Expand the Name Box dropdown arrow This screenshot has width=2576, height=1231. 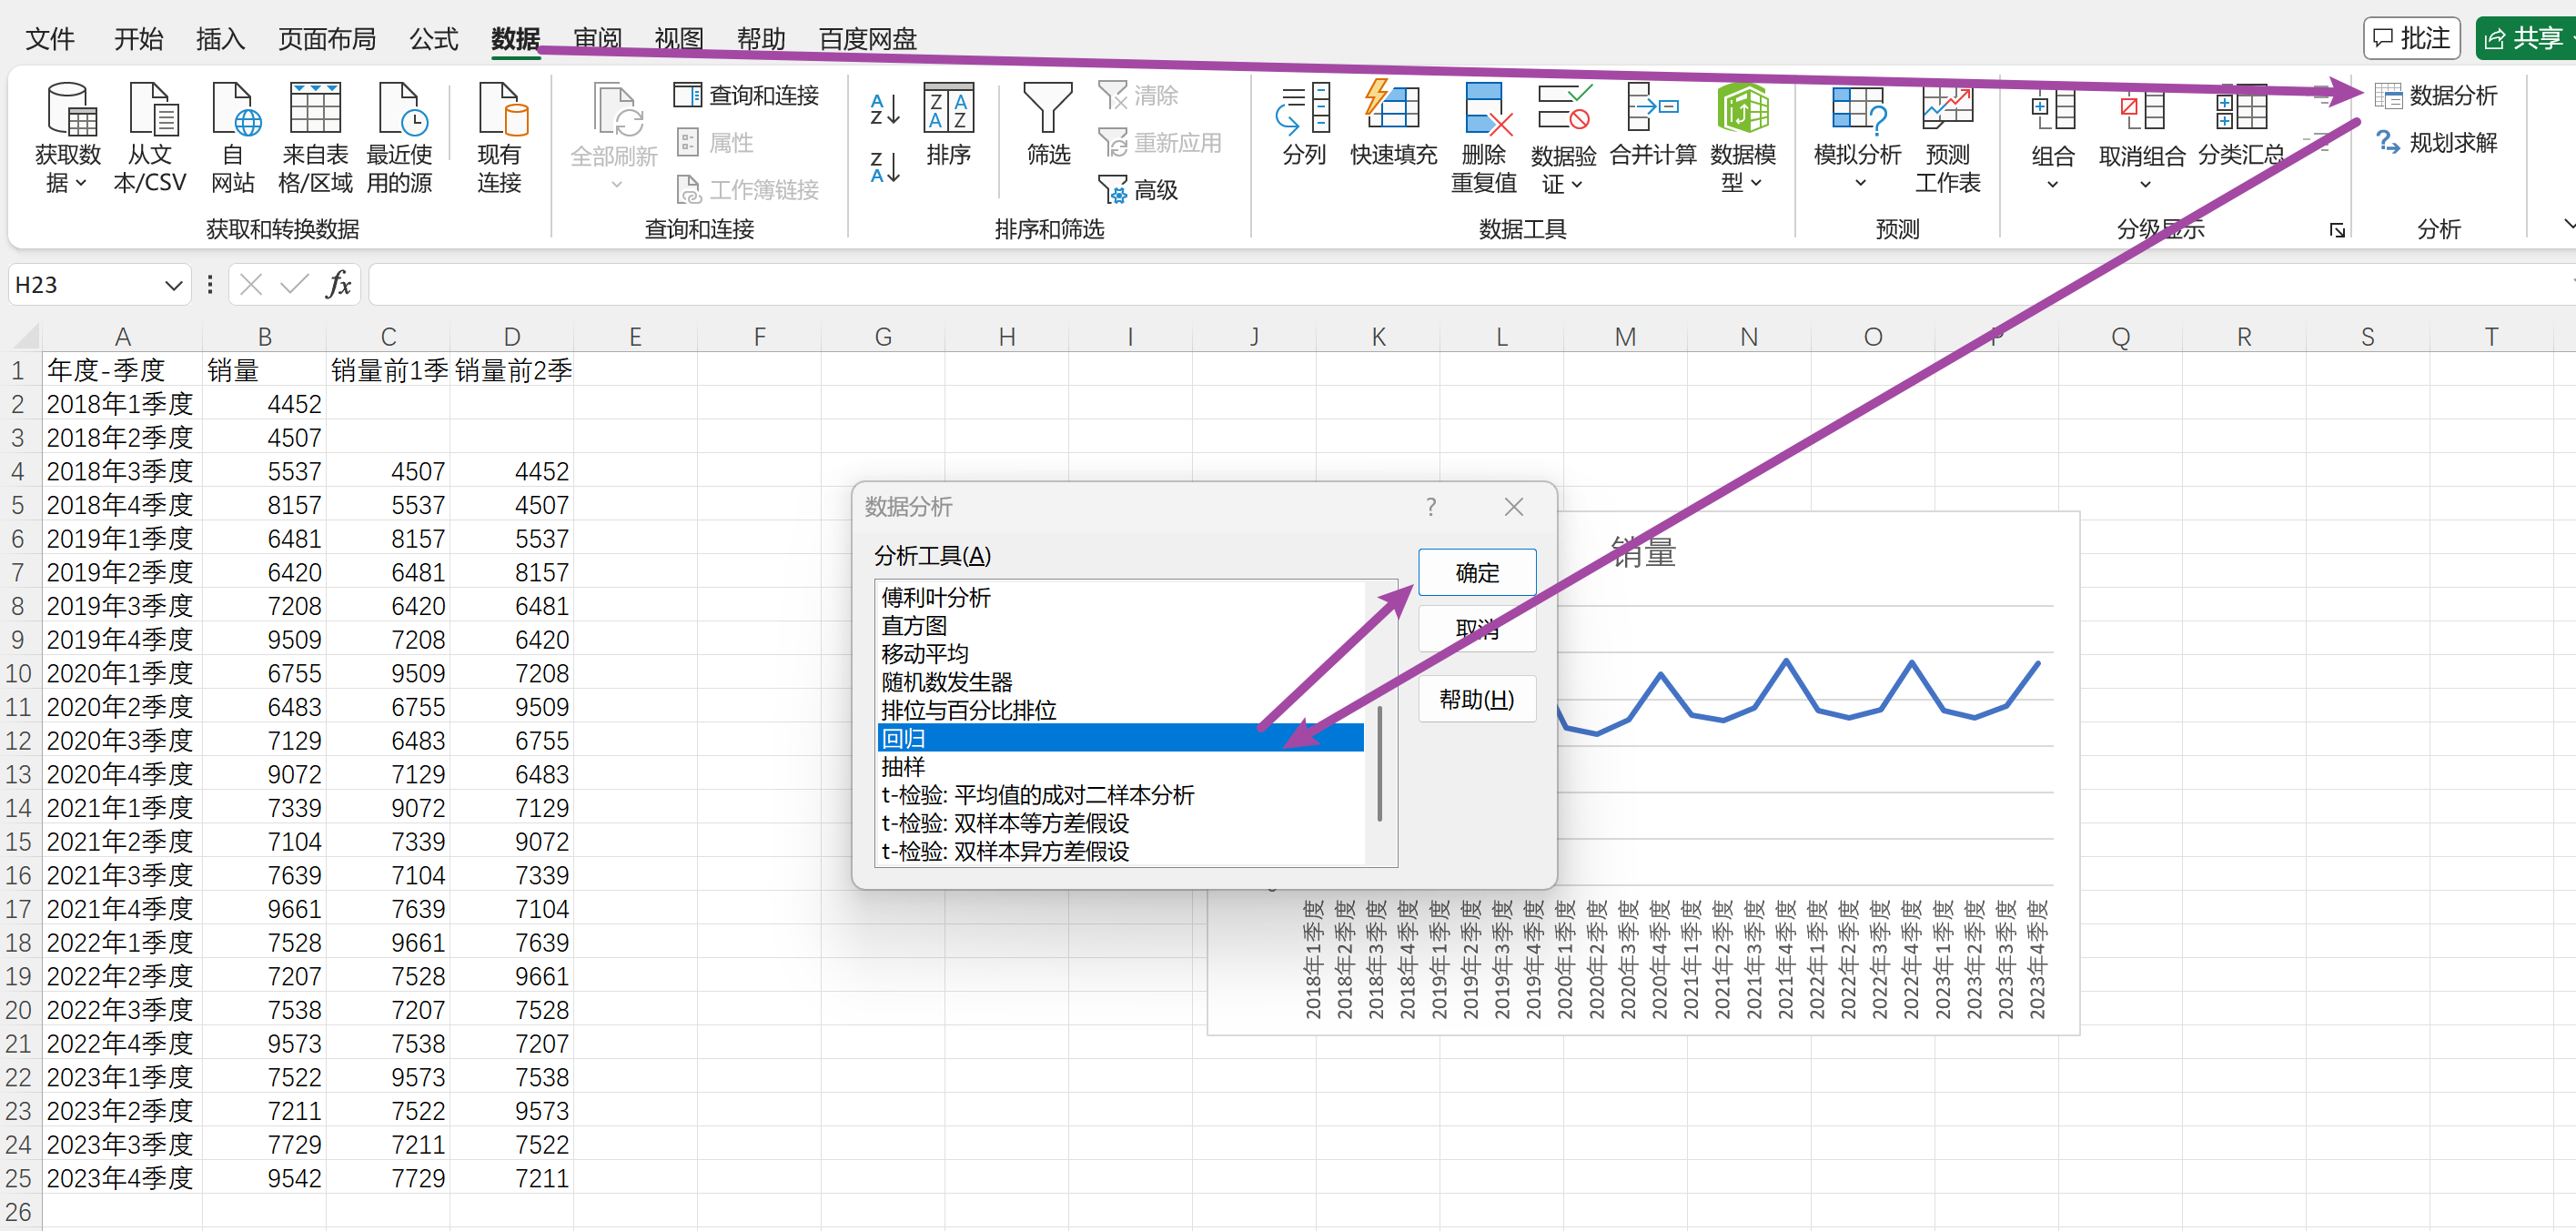pos(173,286)
